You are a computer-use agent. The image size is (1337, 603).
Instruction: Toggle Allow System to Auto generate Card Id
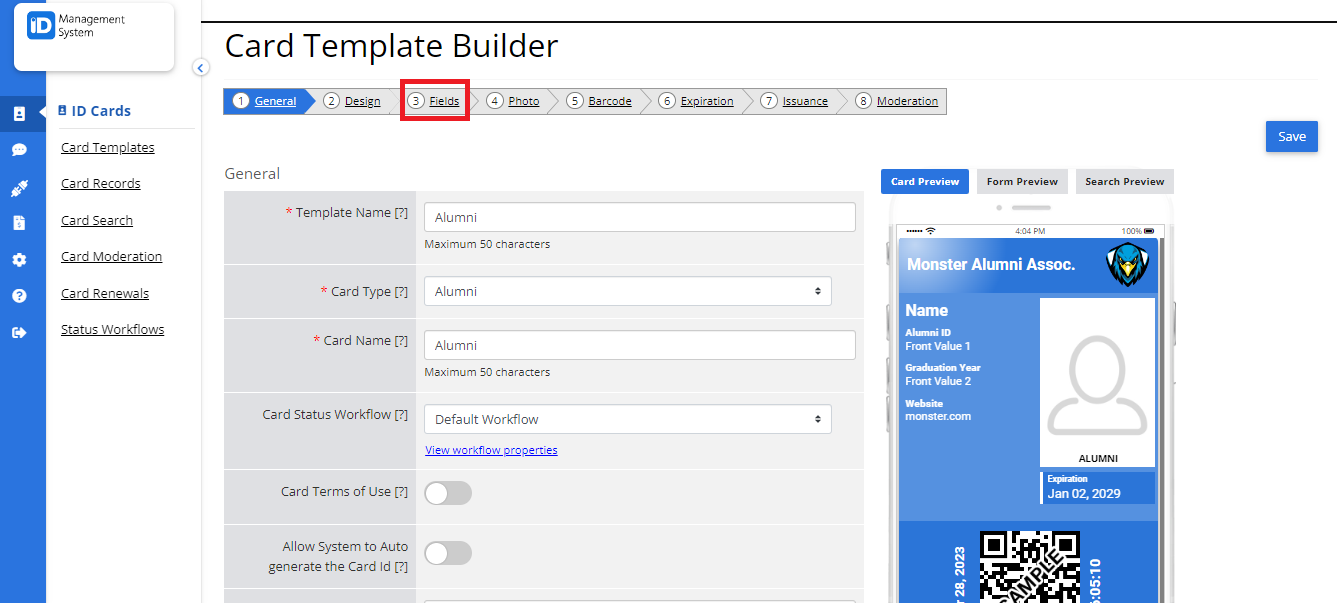point(448,553)
